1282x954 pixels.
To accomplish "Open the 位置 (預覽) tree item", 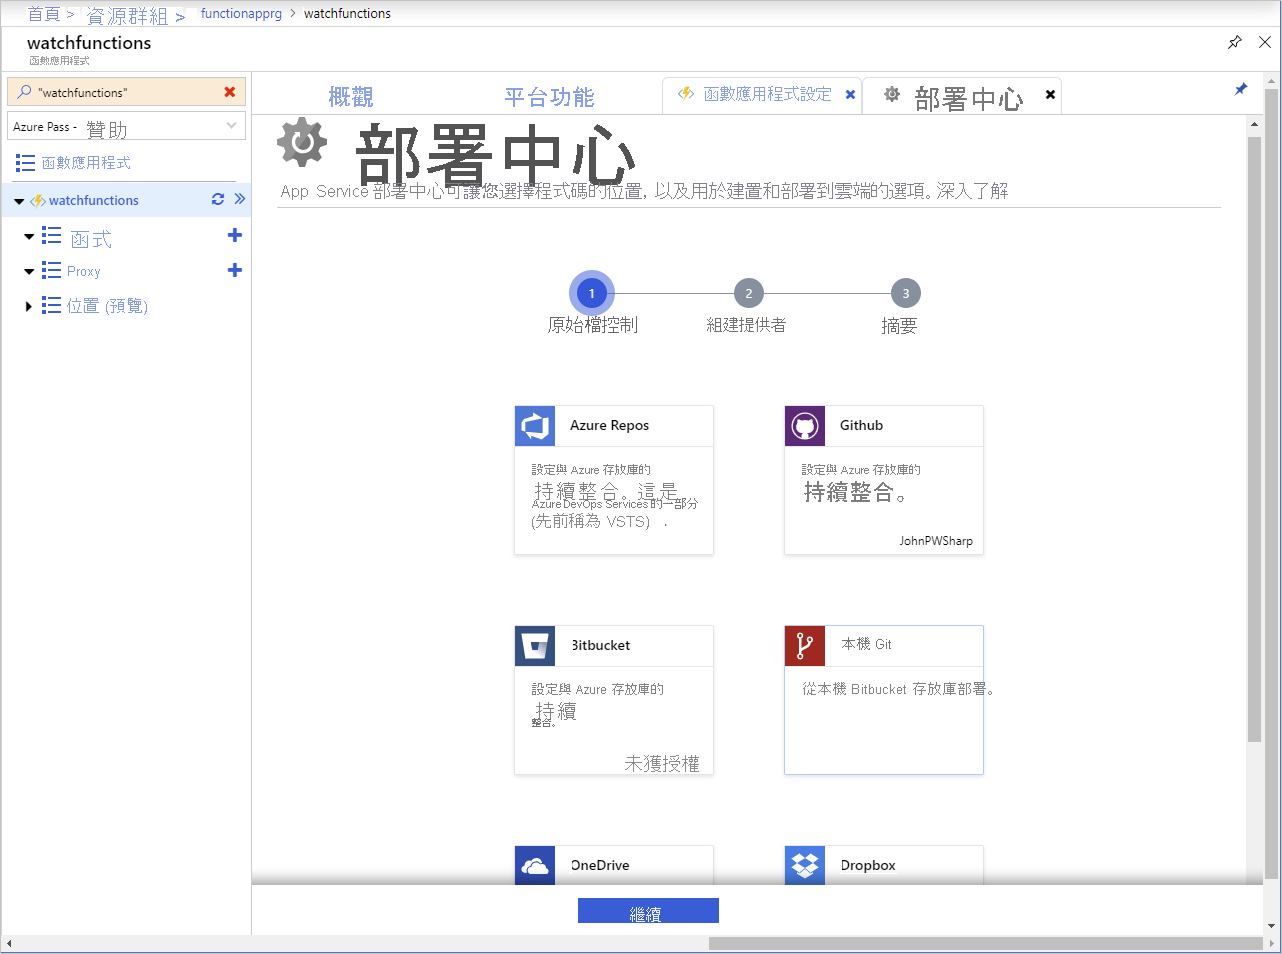I will [107, 306].
